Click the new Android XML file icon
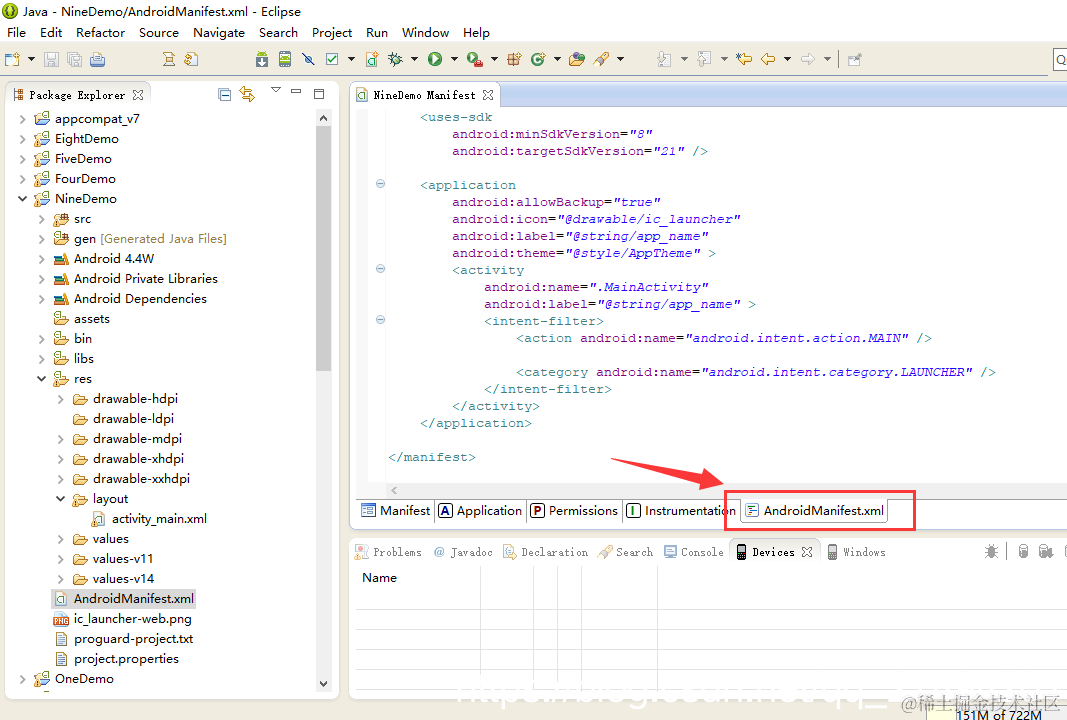The image size is (1067, 720). [372, 59]
